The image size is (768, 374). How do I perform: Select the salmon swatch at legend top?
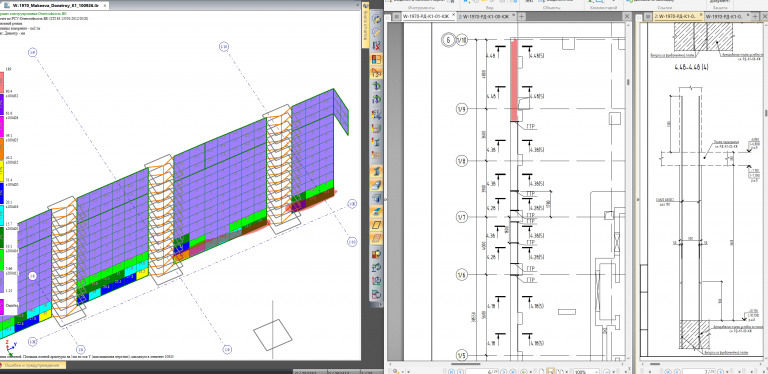[x=2, y=82]
